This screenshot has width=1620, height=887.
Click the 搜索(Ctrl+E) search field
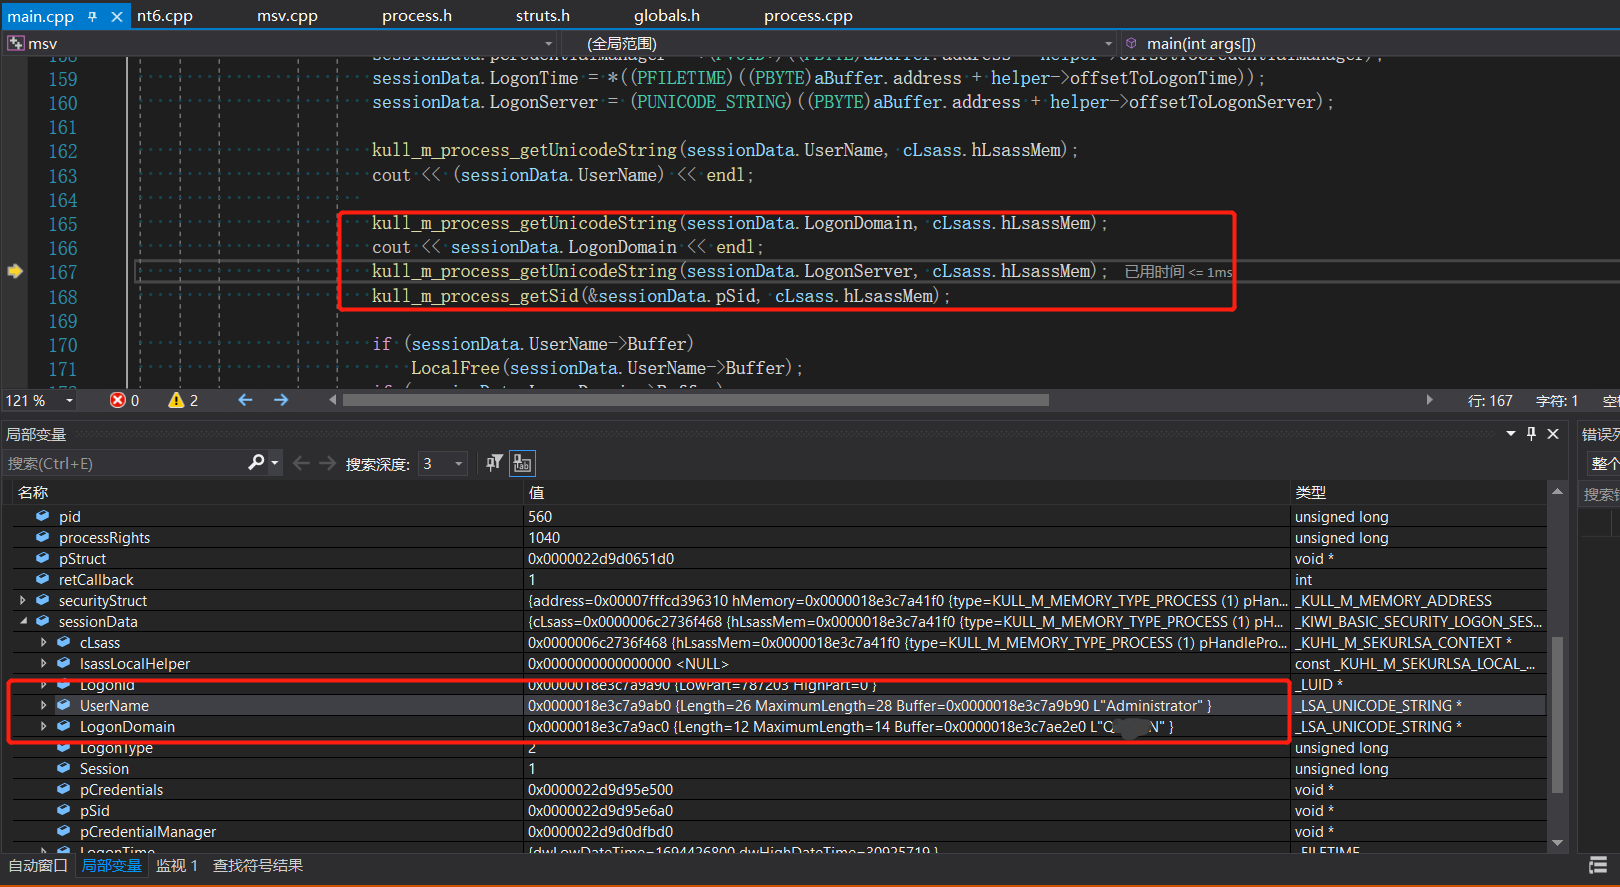125,463
